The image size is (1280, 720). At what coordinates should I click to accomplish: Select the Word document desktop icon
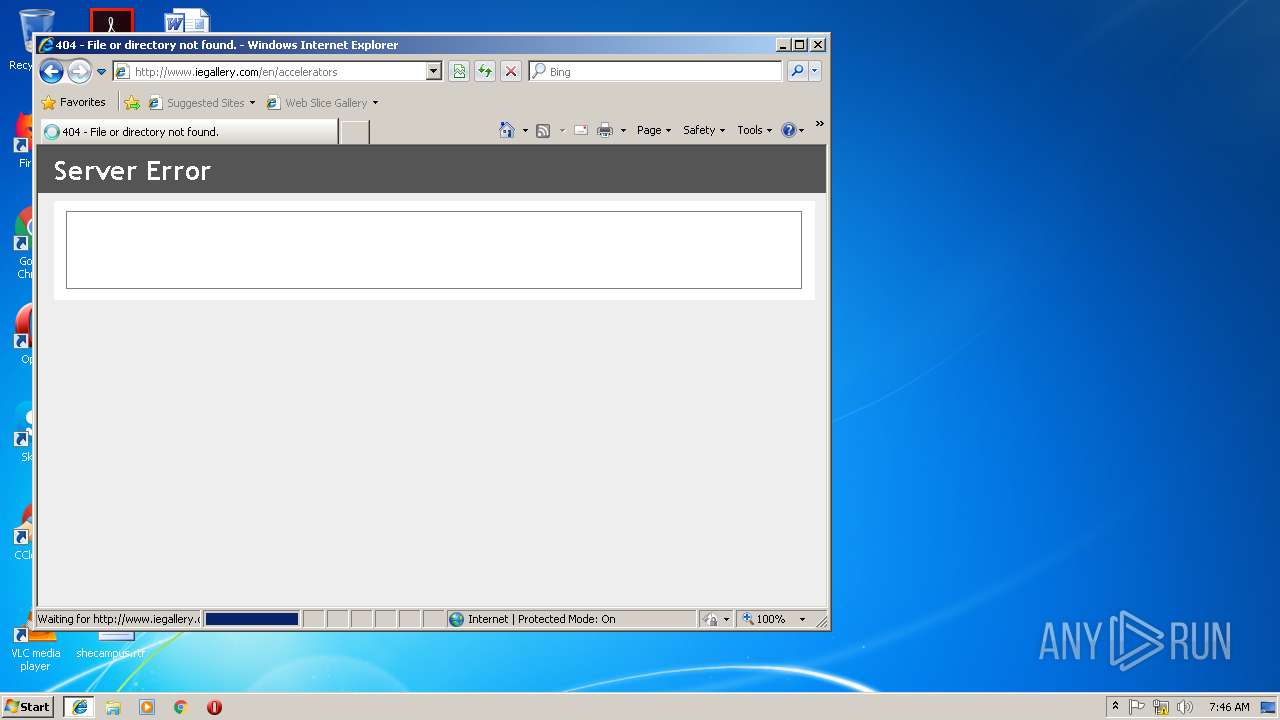tap(187, 21)
